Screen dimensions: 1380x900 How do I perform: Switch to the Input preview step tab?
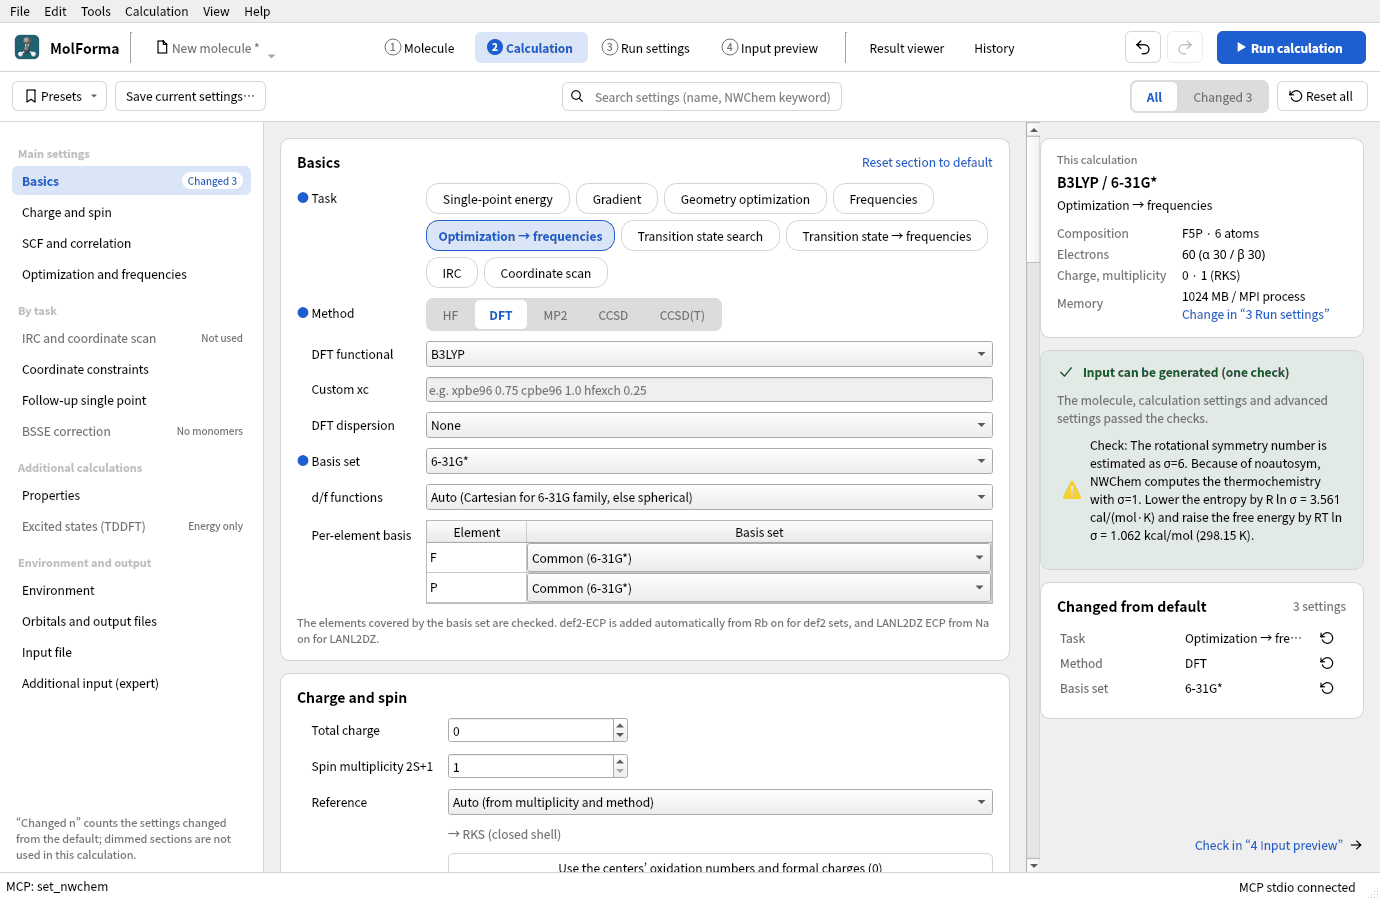pos(770,48)
